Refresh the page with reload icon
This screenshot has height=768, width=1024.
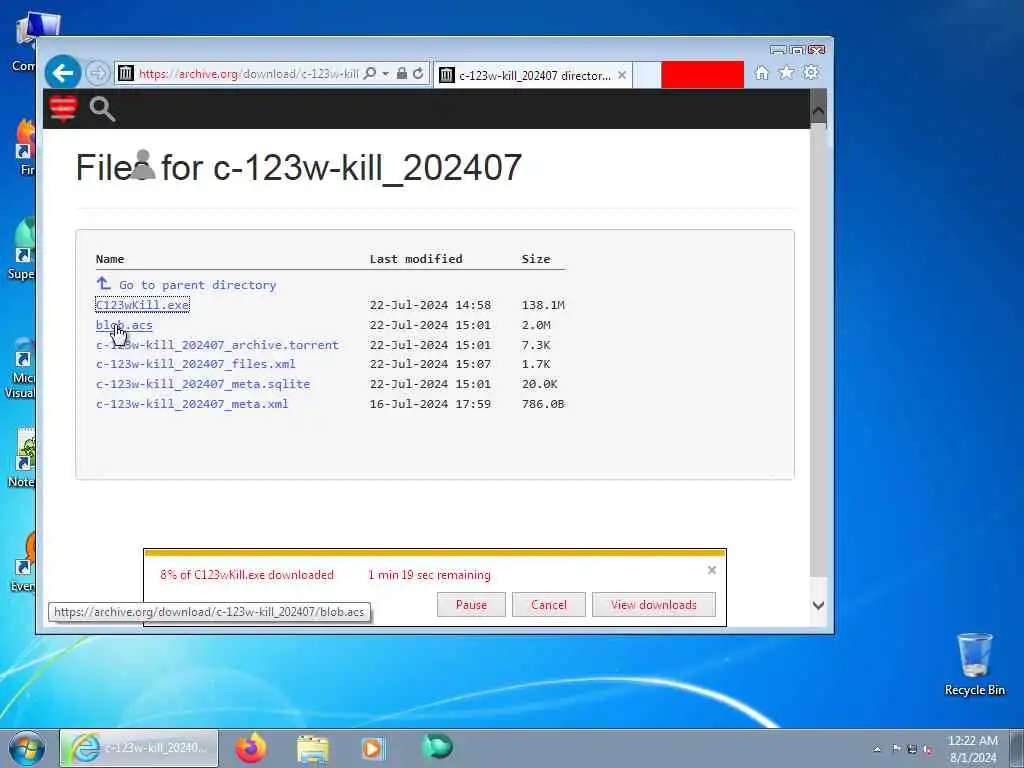coord(419,73)
